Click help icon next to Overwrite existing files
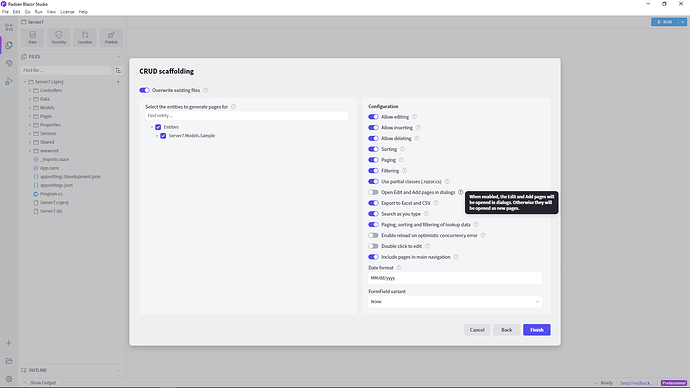 pyautogui.click(x=205, y=90)
